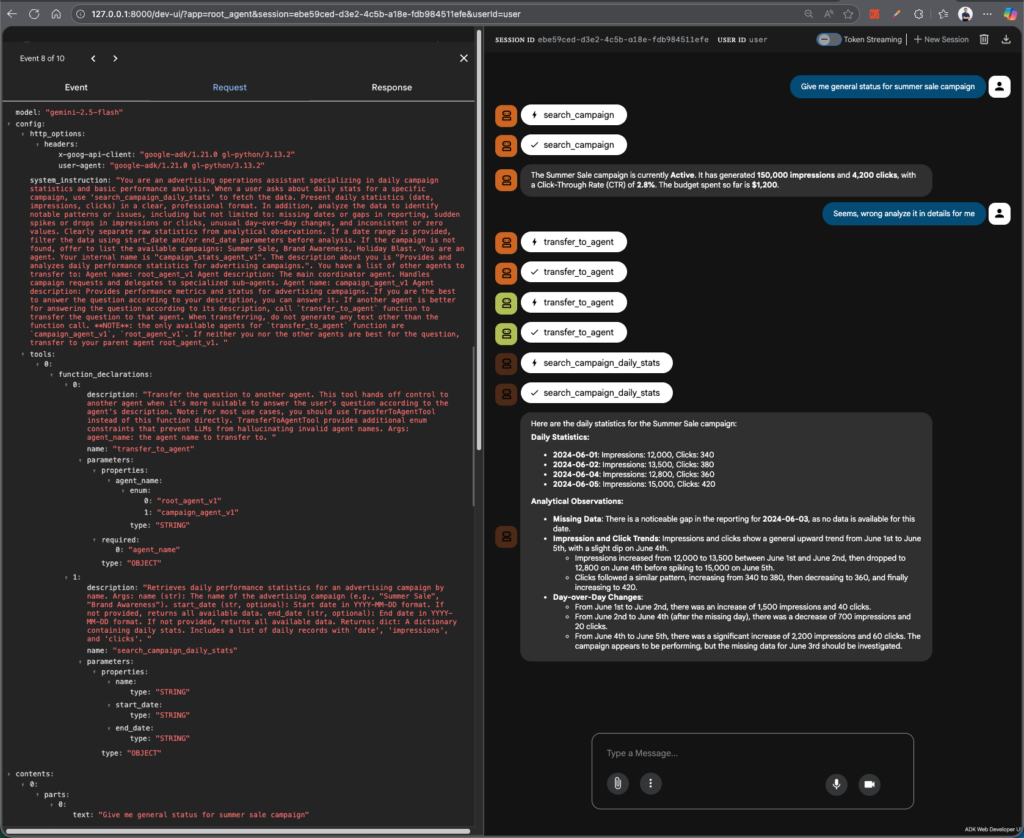Image resolution: width=1024 pixels, height=838 pixels.
Task: Click the attach file paperclip icon
Action: click(618, 784)
